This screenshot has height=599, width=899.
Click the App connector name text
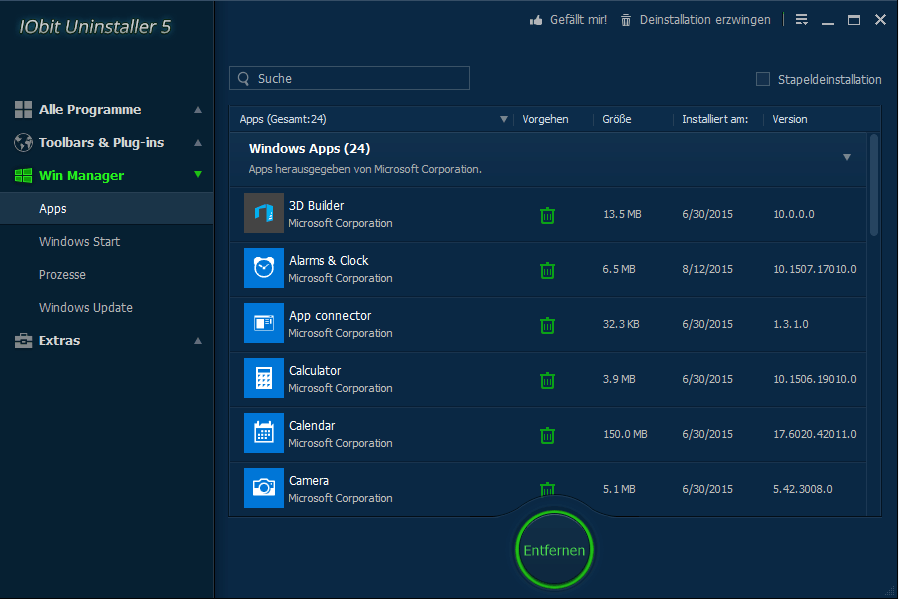pos(330,316)
